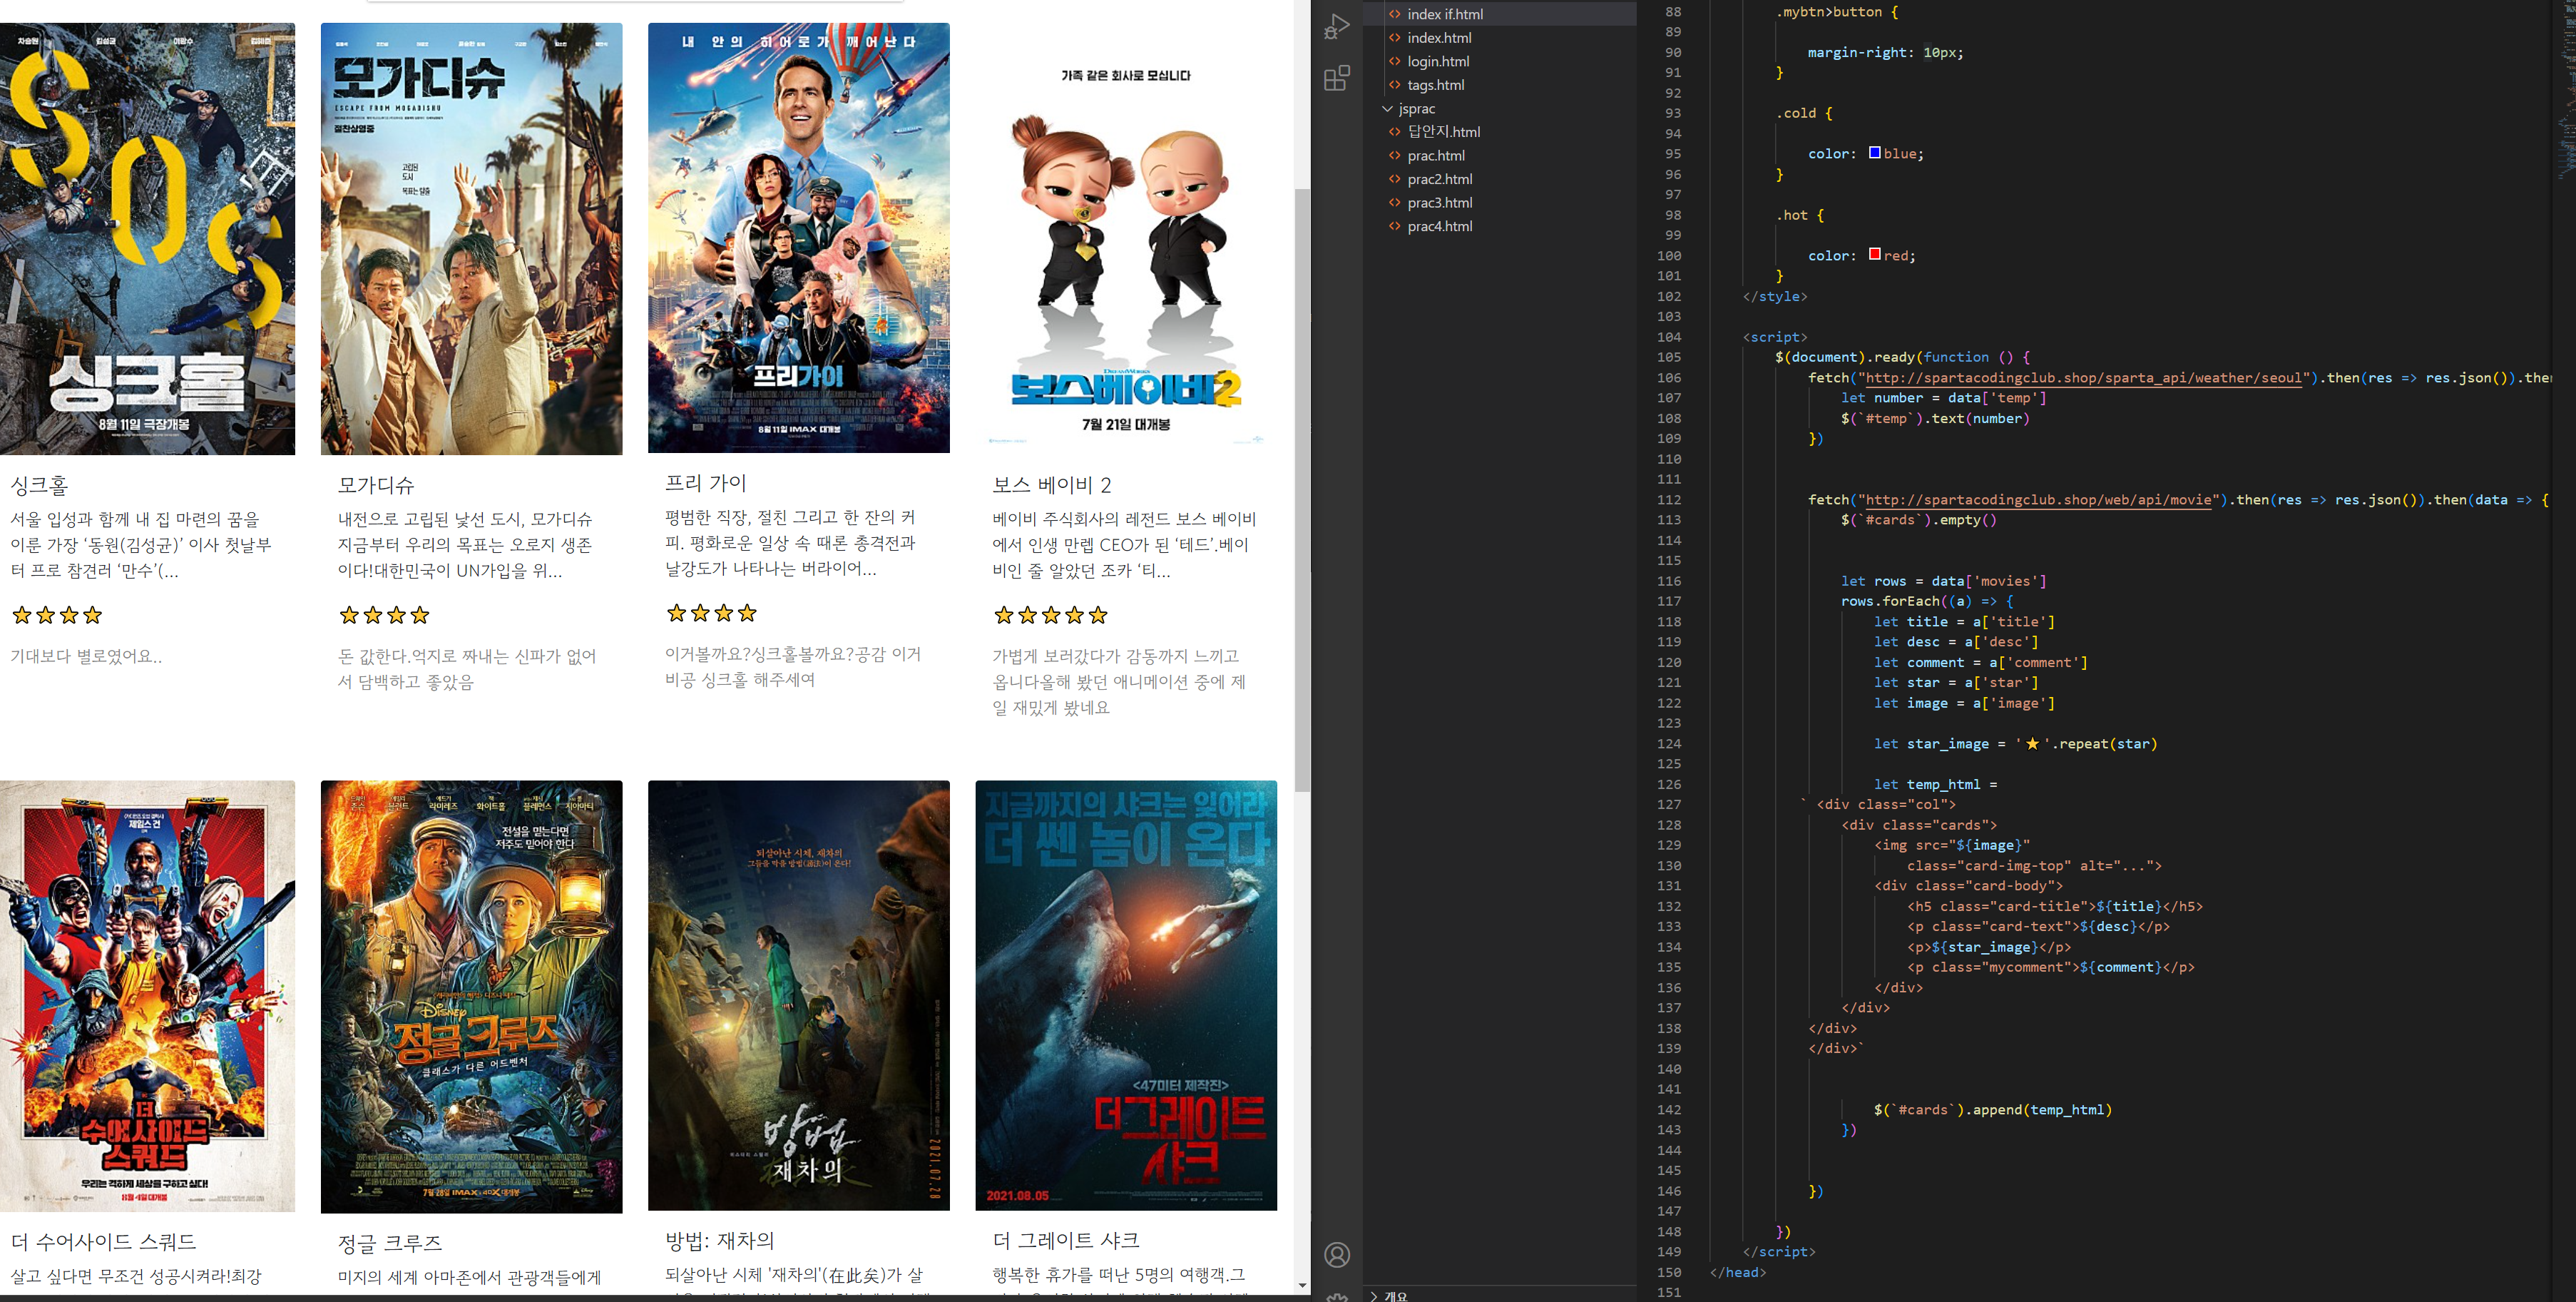The height and width of the screenshot is (1302, 2576).
Task: Click the file icon beside tags.html
Action: pos(1395,85)
